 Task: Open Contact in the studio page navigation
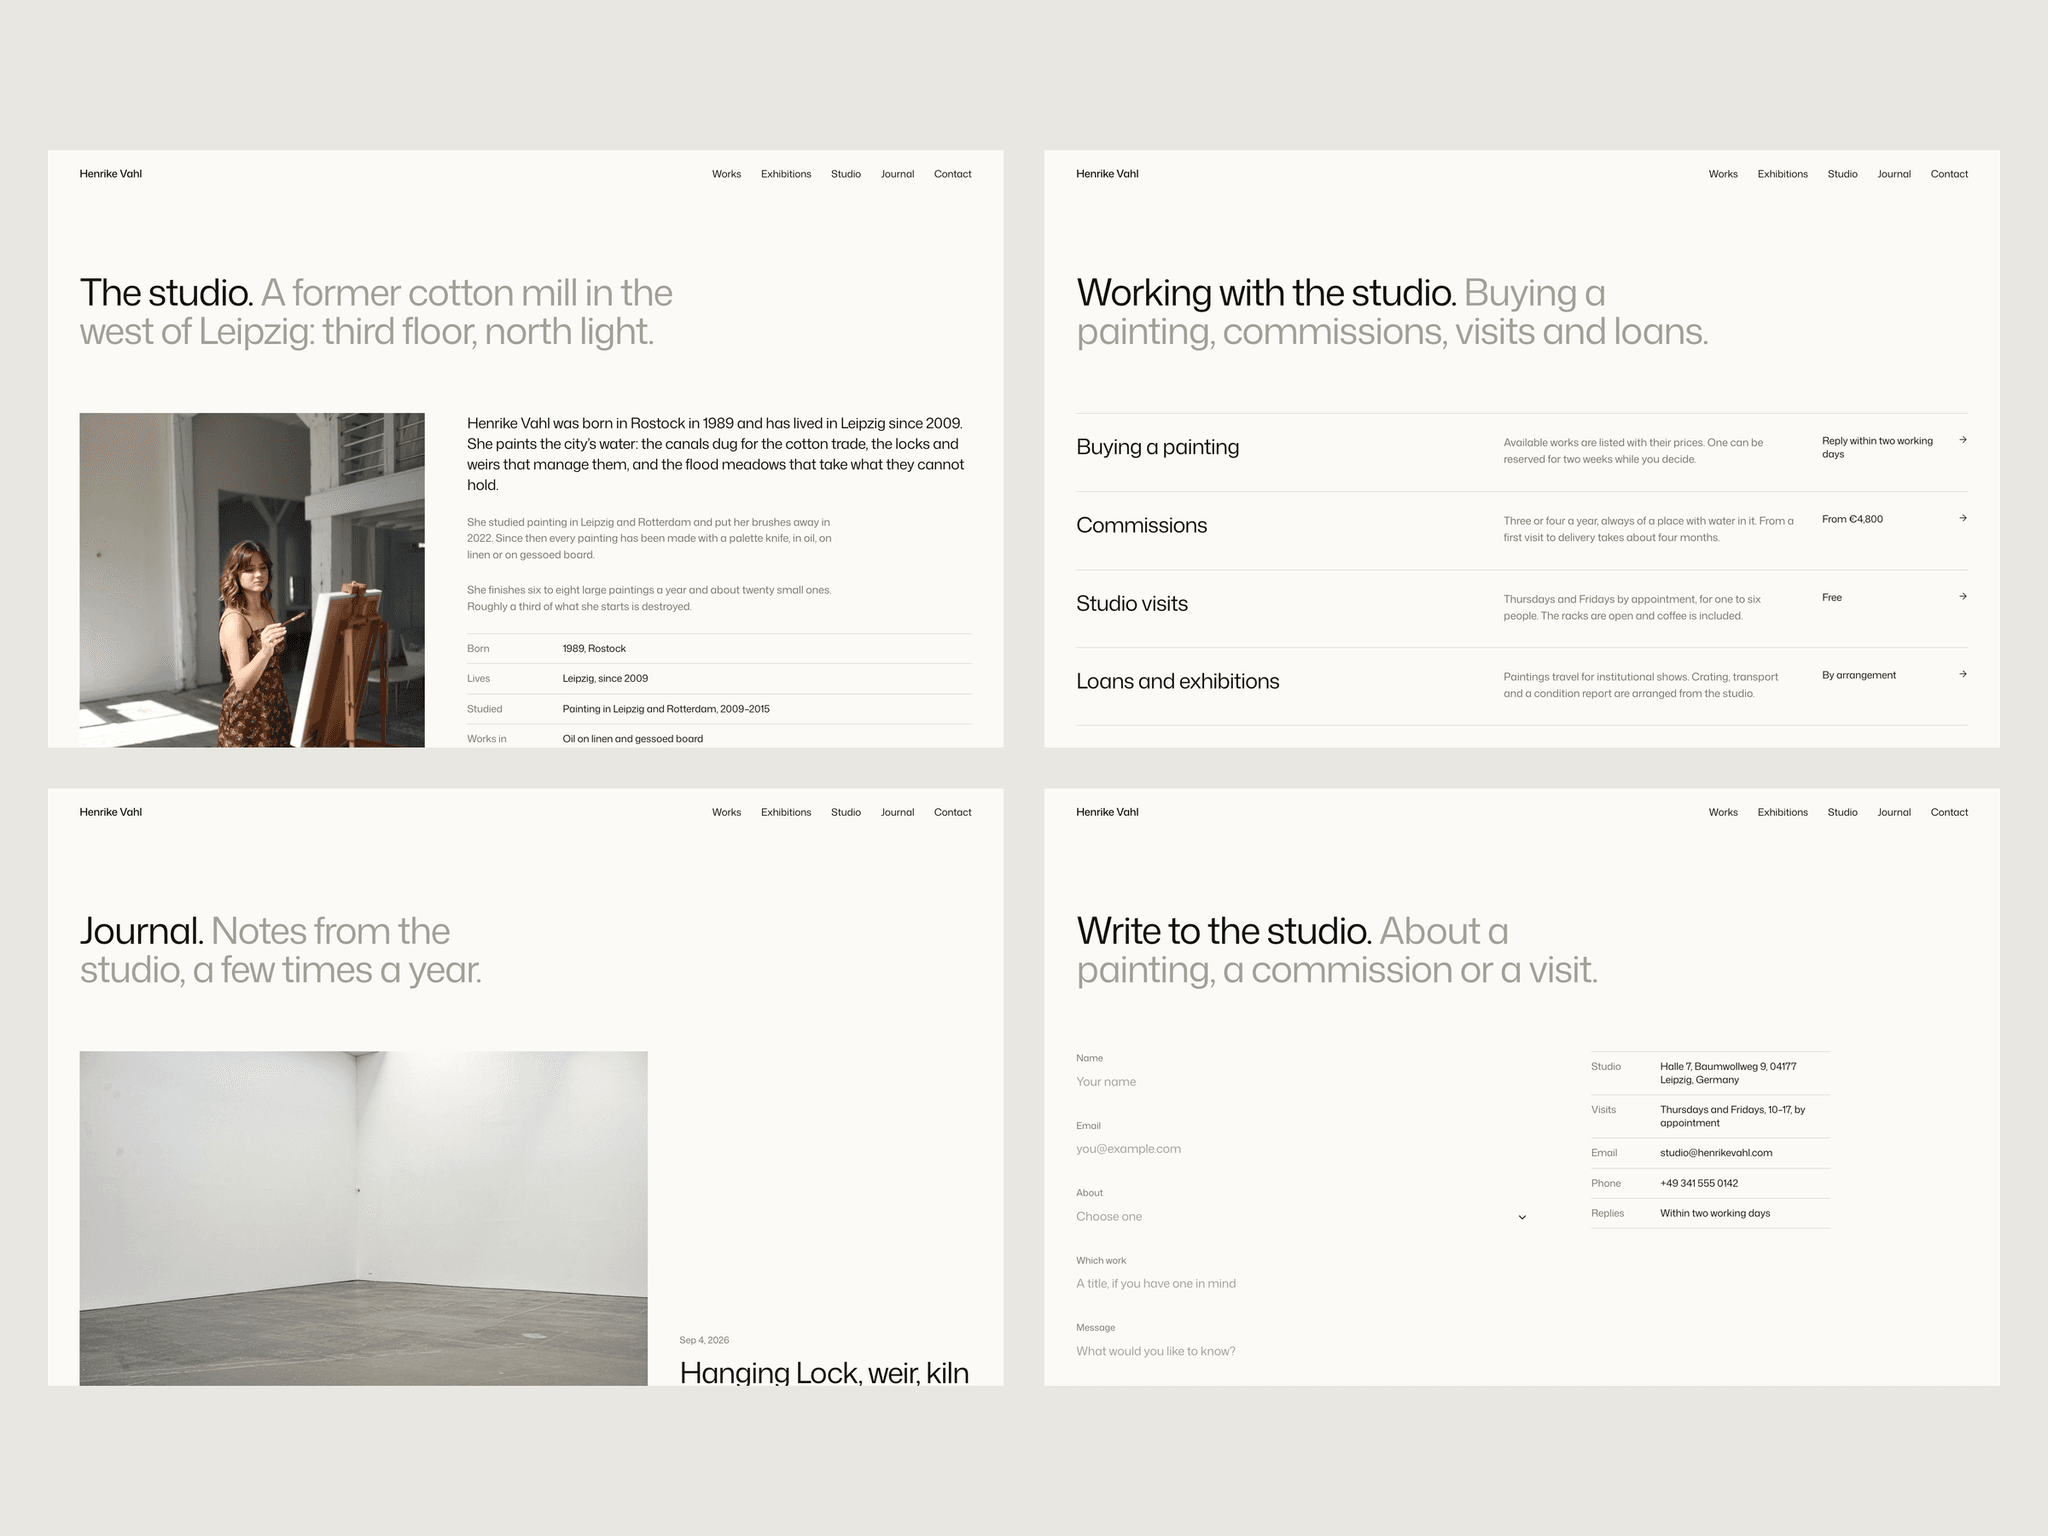click(x=952, y=174)
